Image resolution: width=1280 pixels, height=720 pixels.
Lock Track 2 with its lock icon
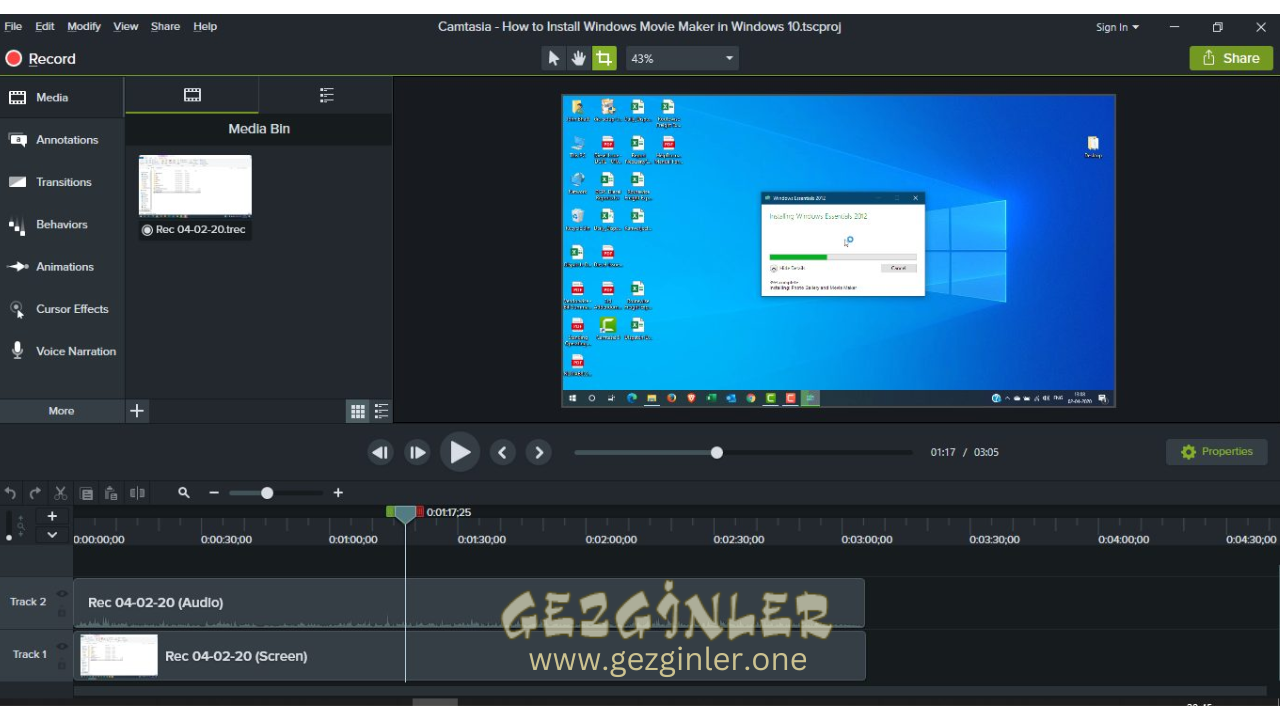(62, 613)
